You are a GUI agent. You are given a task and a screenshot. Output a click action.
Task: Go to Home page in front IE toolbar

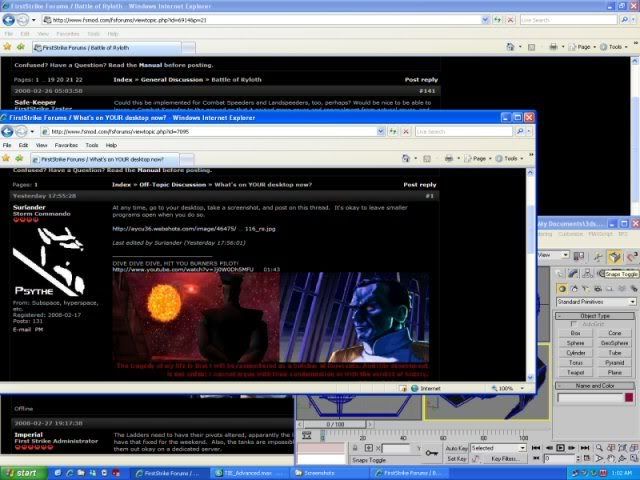(406, 158)
